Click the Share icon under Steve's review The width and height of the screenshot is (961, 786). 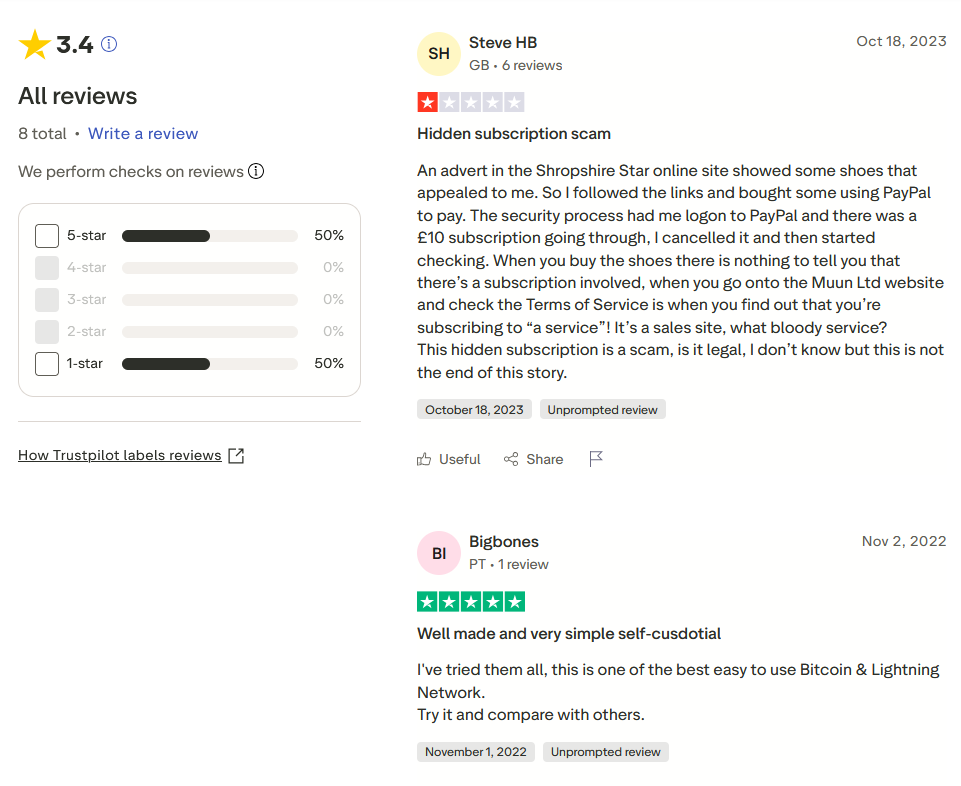[511, 459]
